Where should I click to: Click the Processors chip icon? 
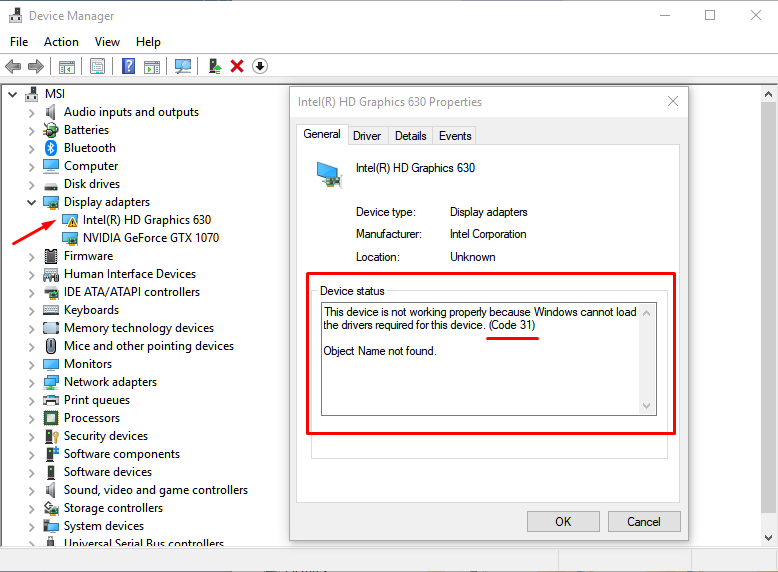tap(51, 418)
